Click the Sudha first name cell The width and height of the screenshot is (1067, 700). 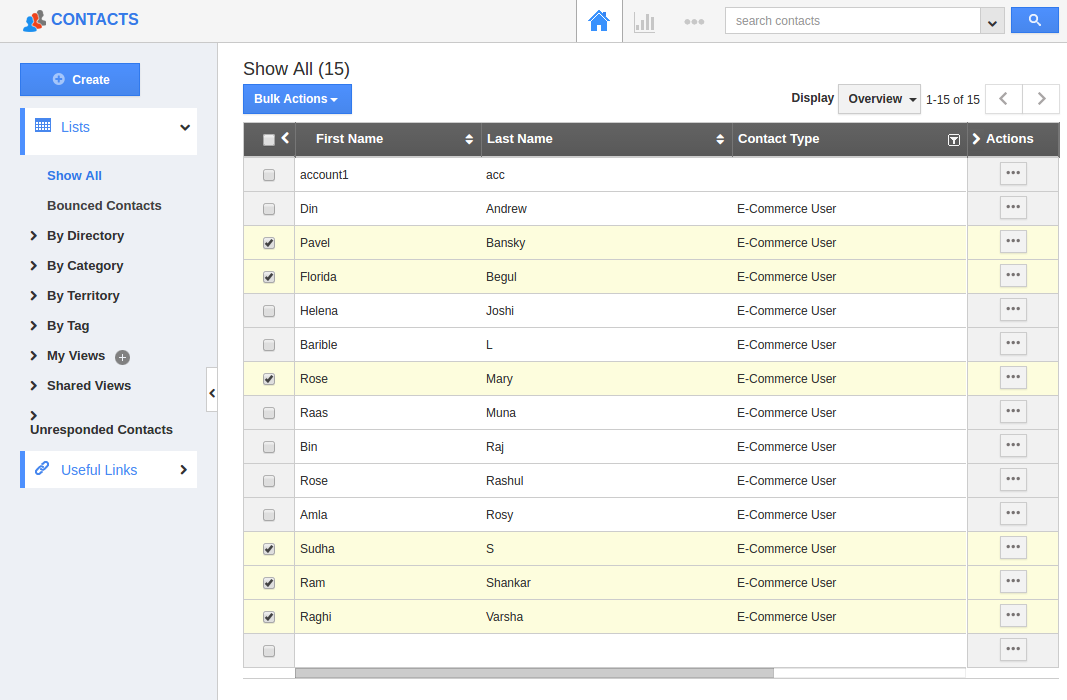tap(317, 549)
